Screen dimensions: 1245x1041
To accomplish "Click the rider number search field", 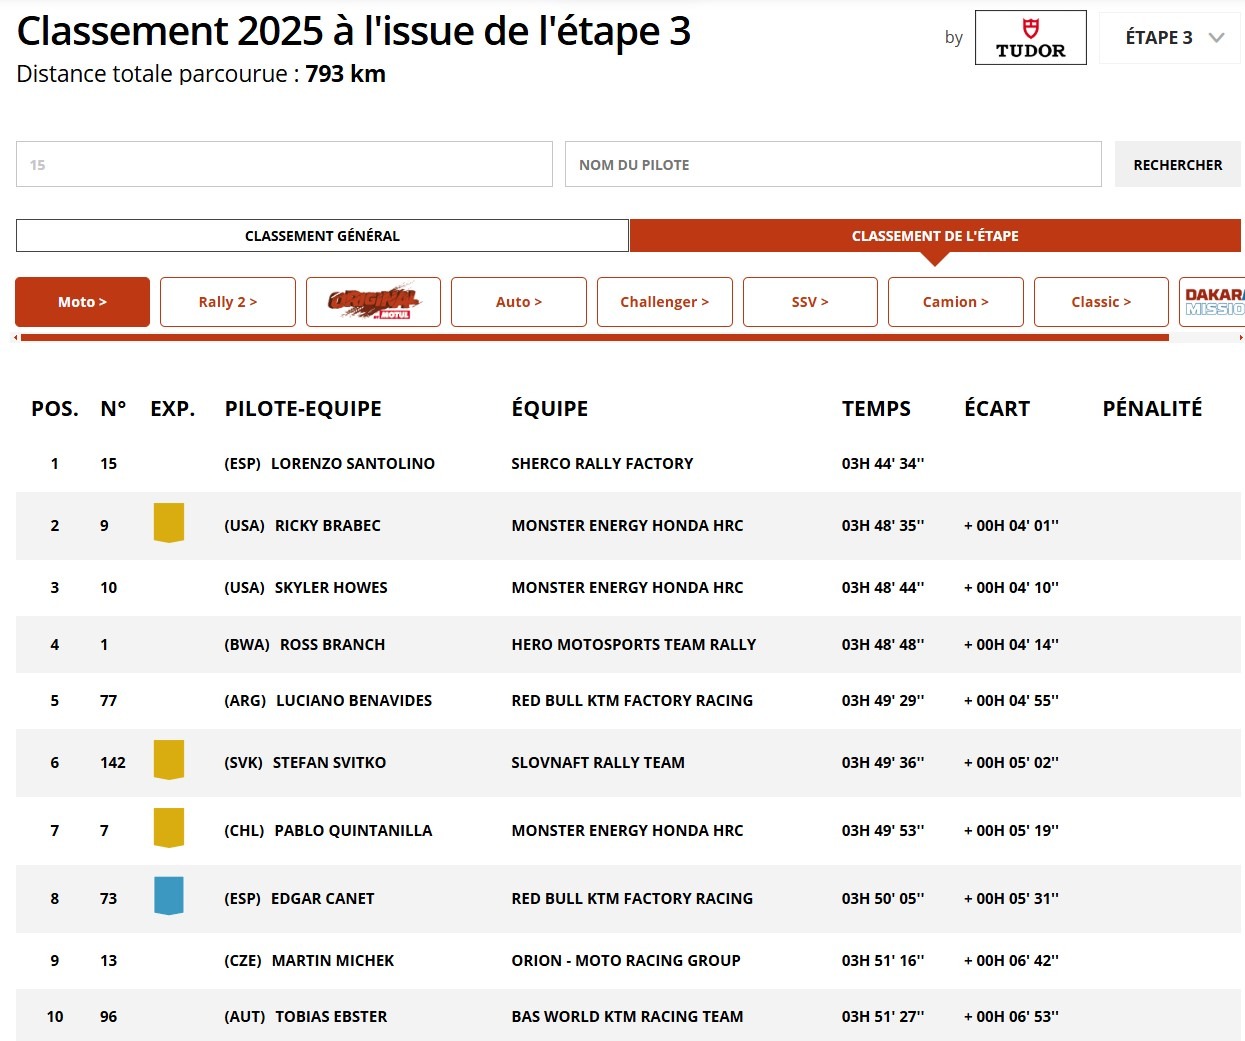I will [284, 164].
